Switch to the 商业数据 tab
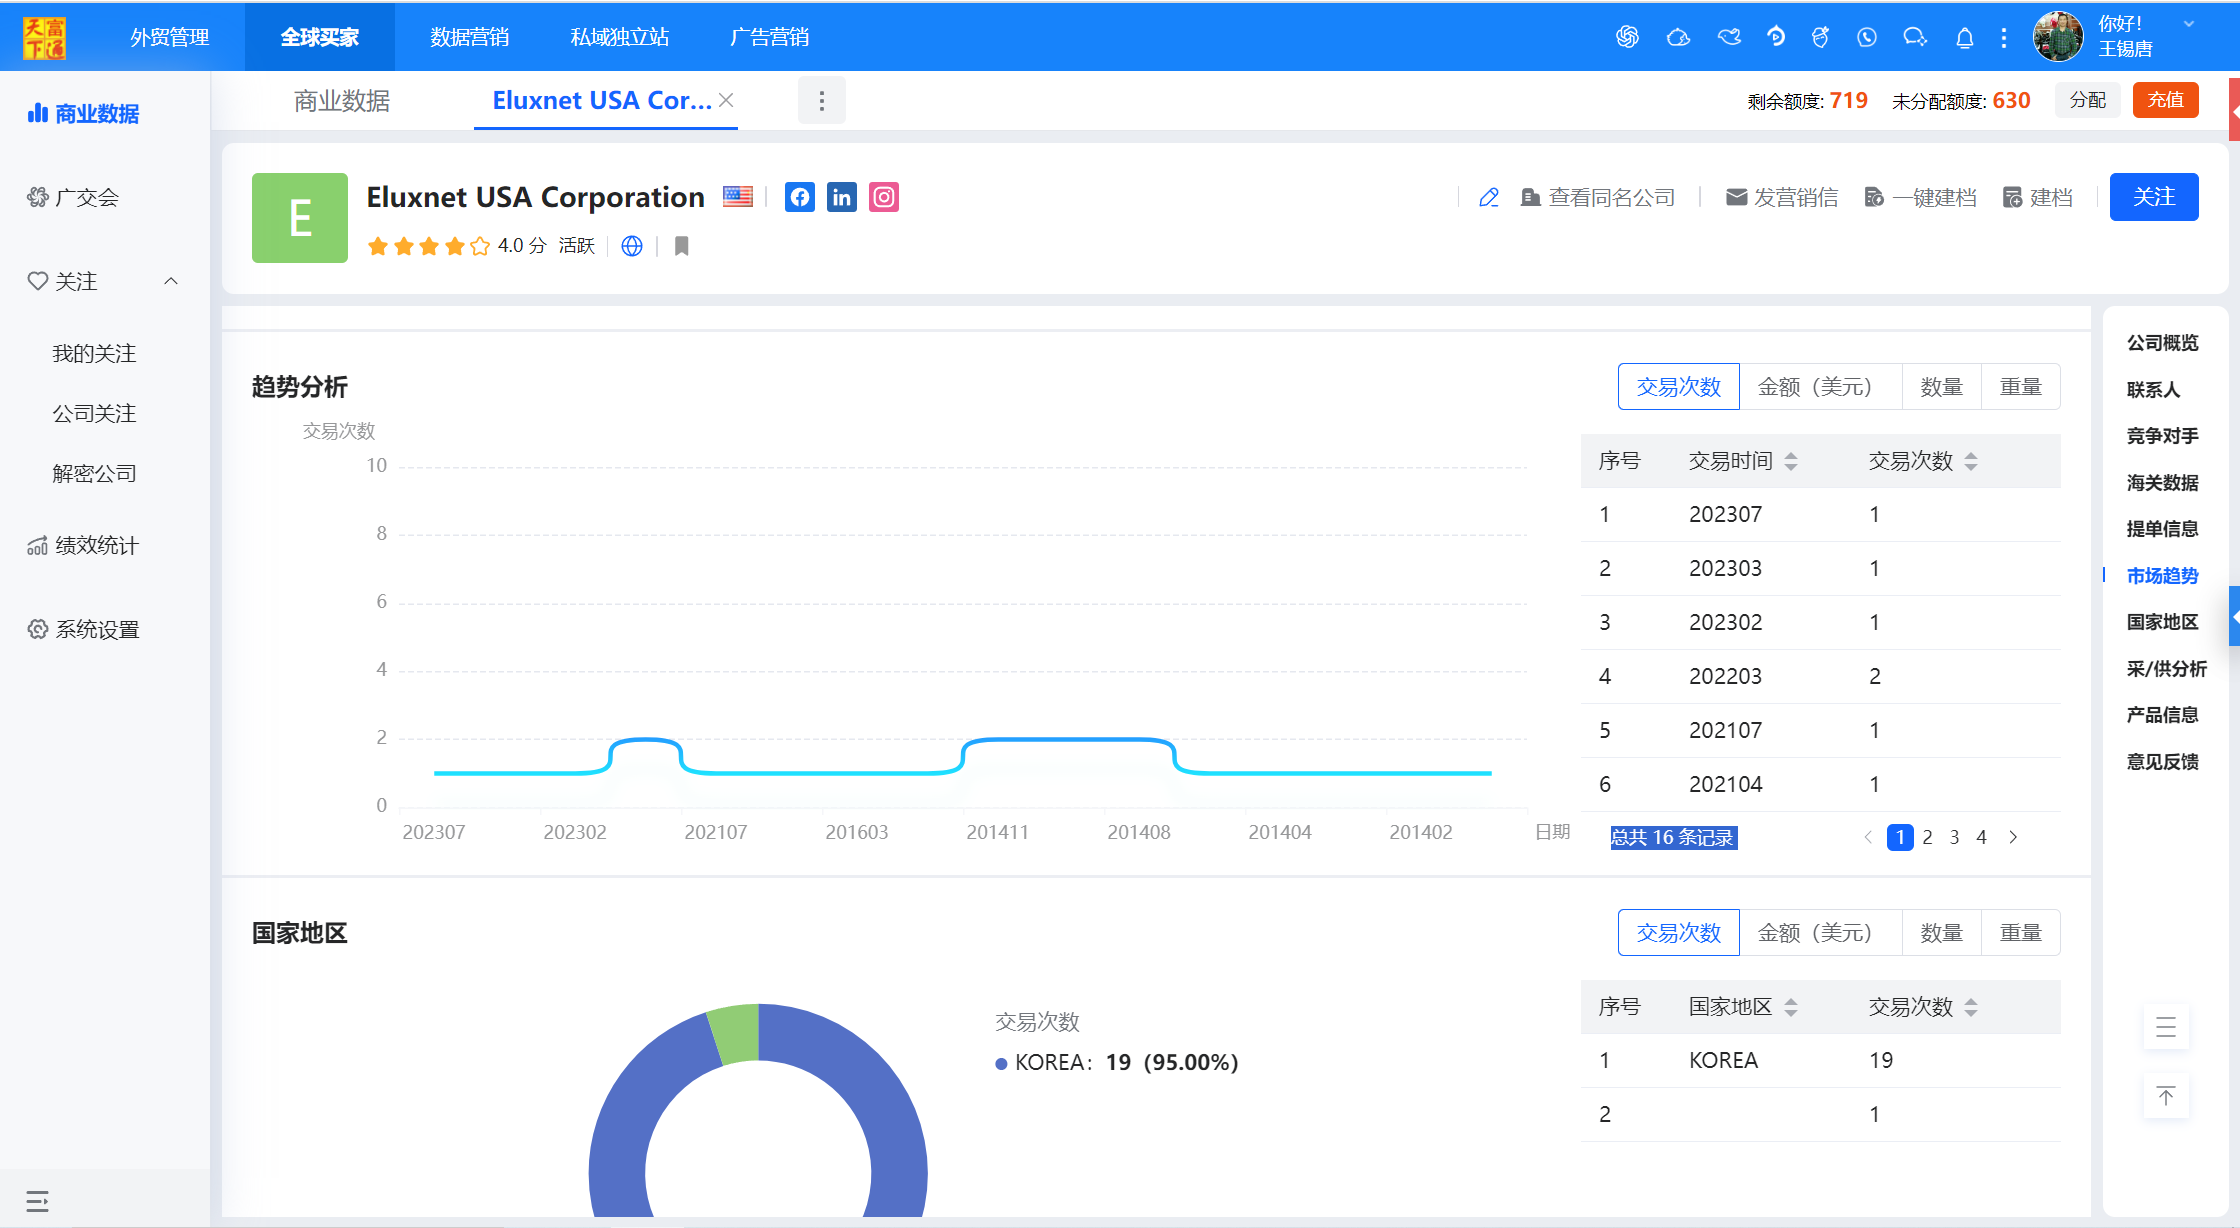 pos(342,101)
